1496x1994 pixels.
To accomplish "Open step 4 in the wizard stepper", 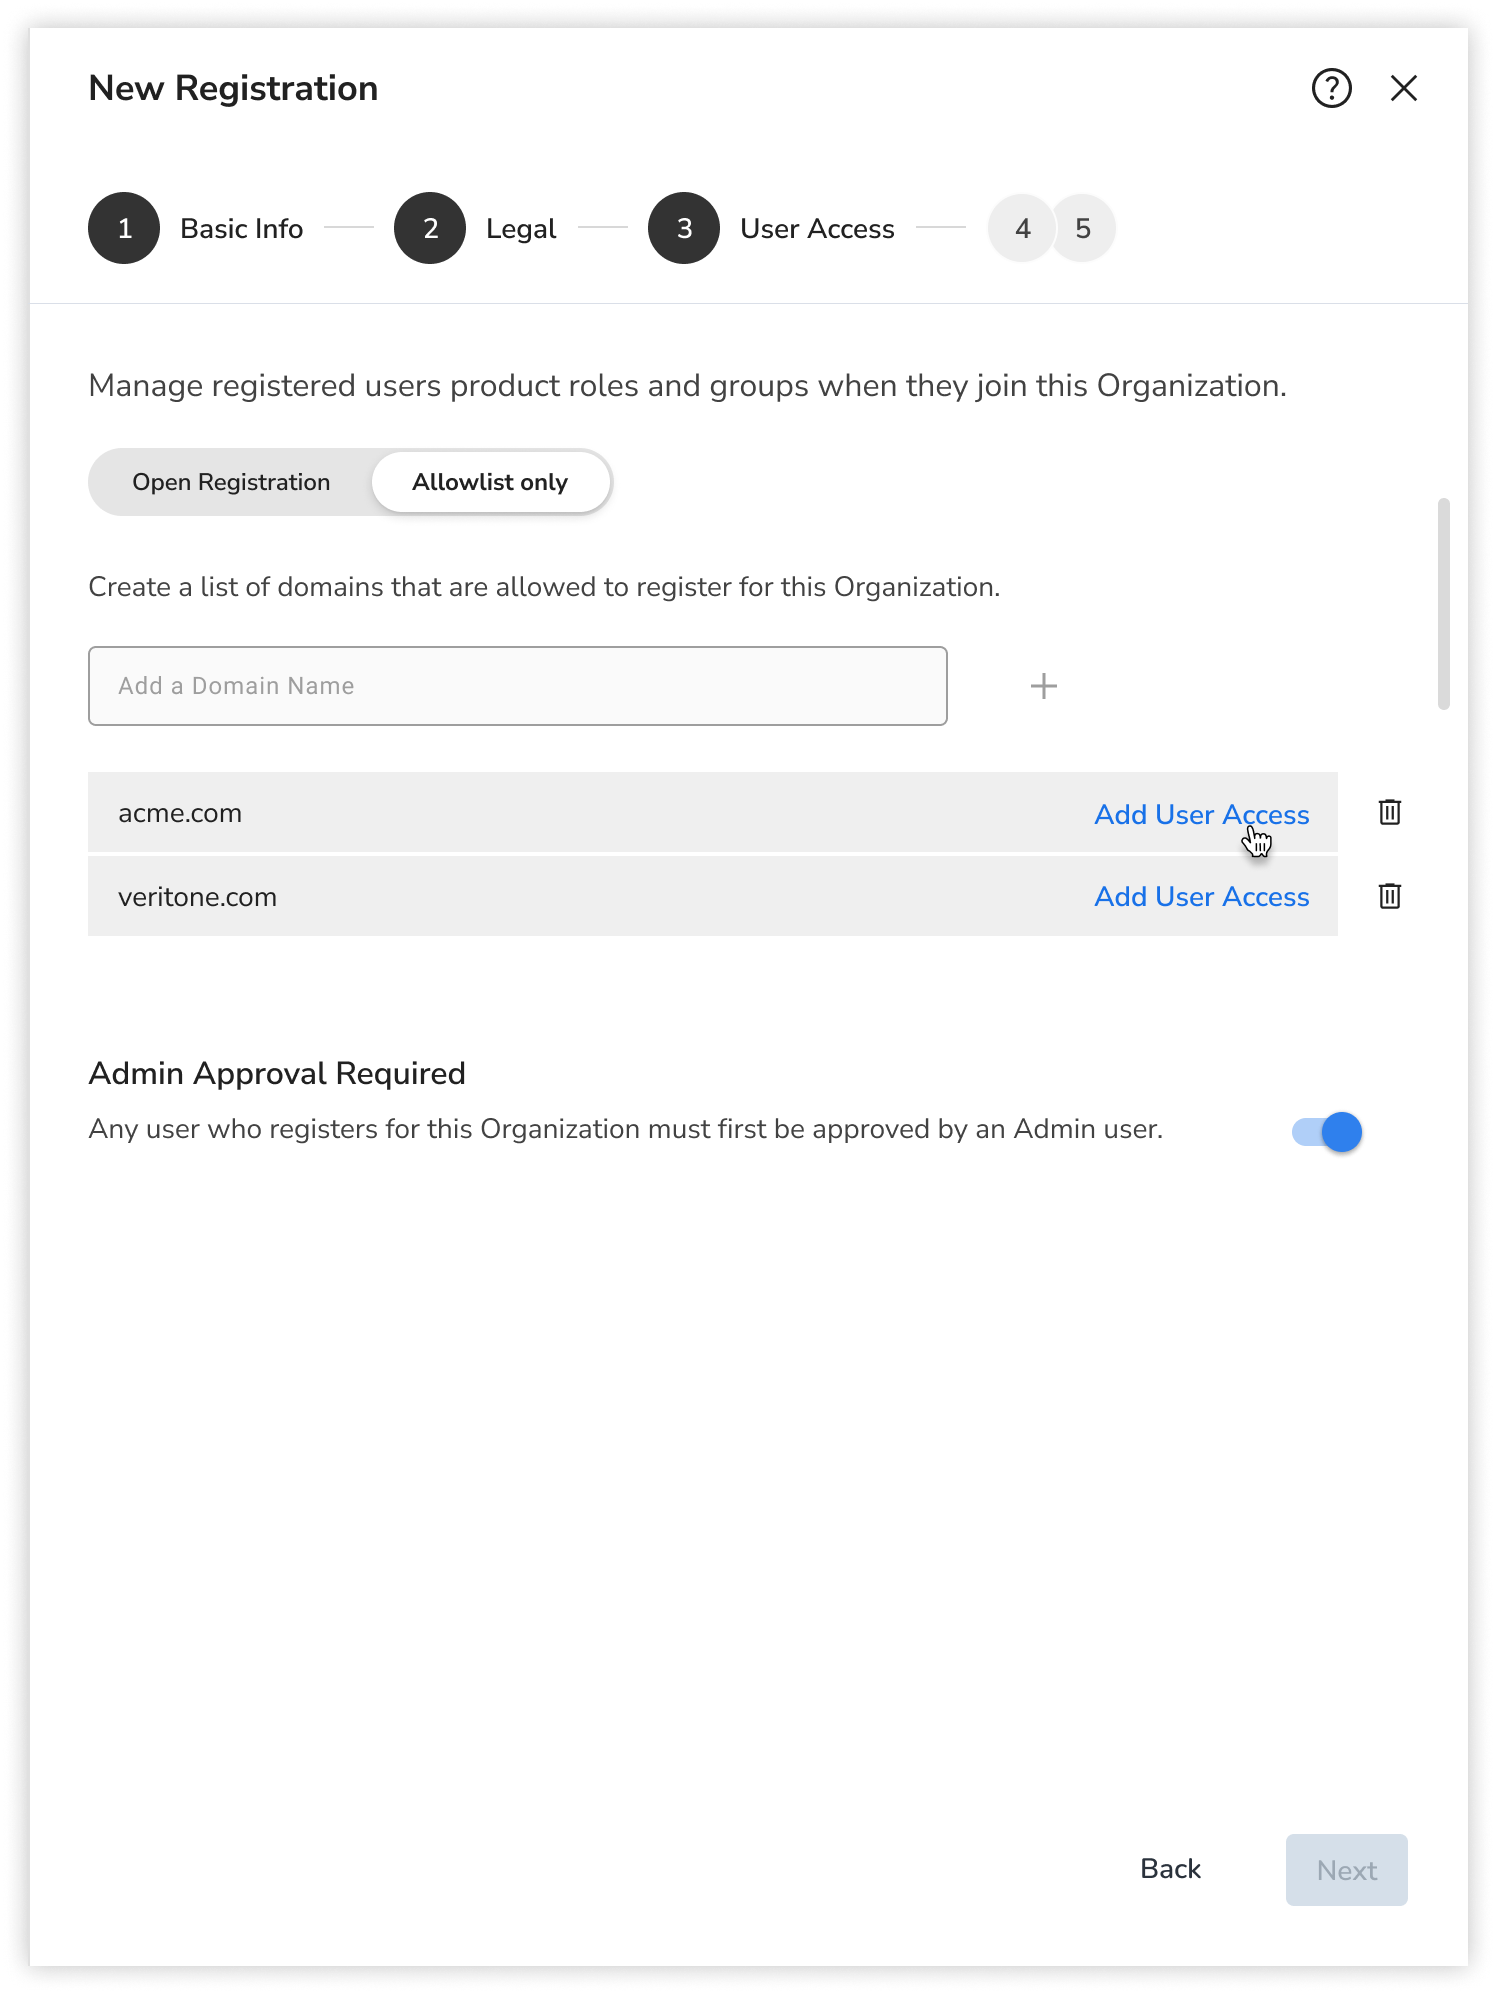I will point(1021,228).
